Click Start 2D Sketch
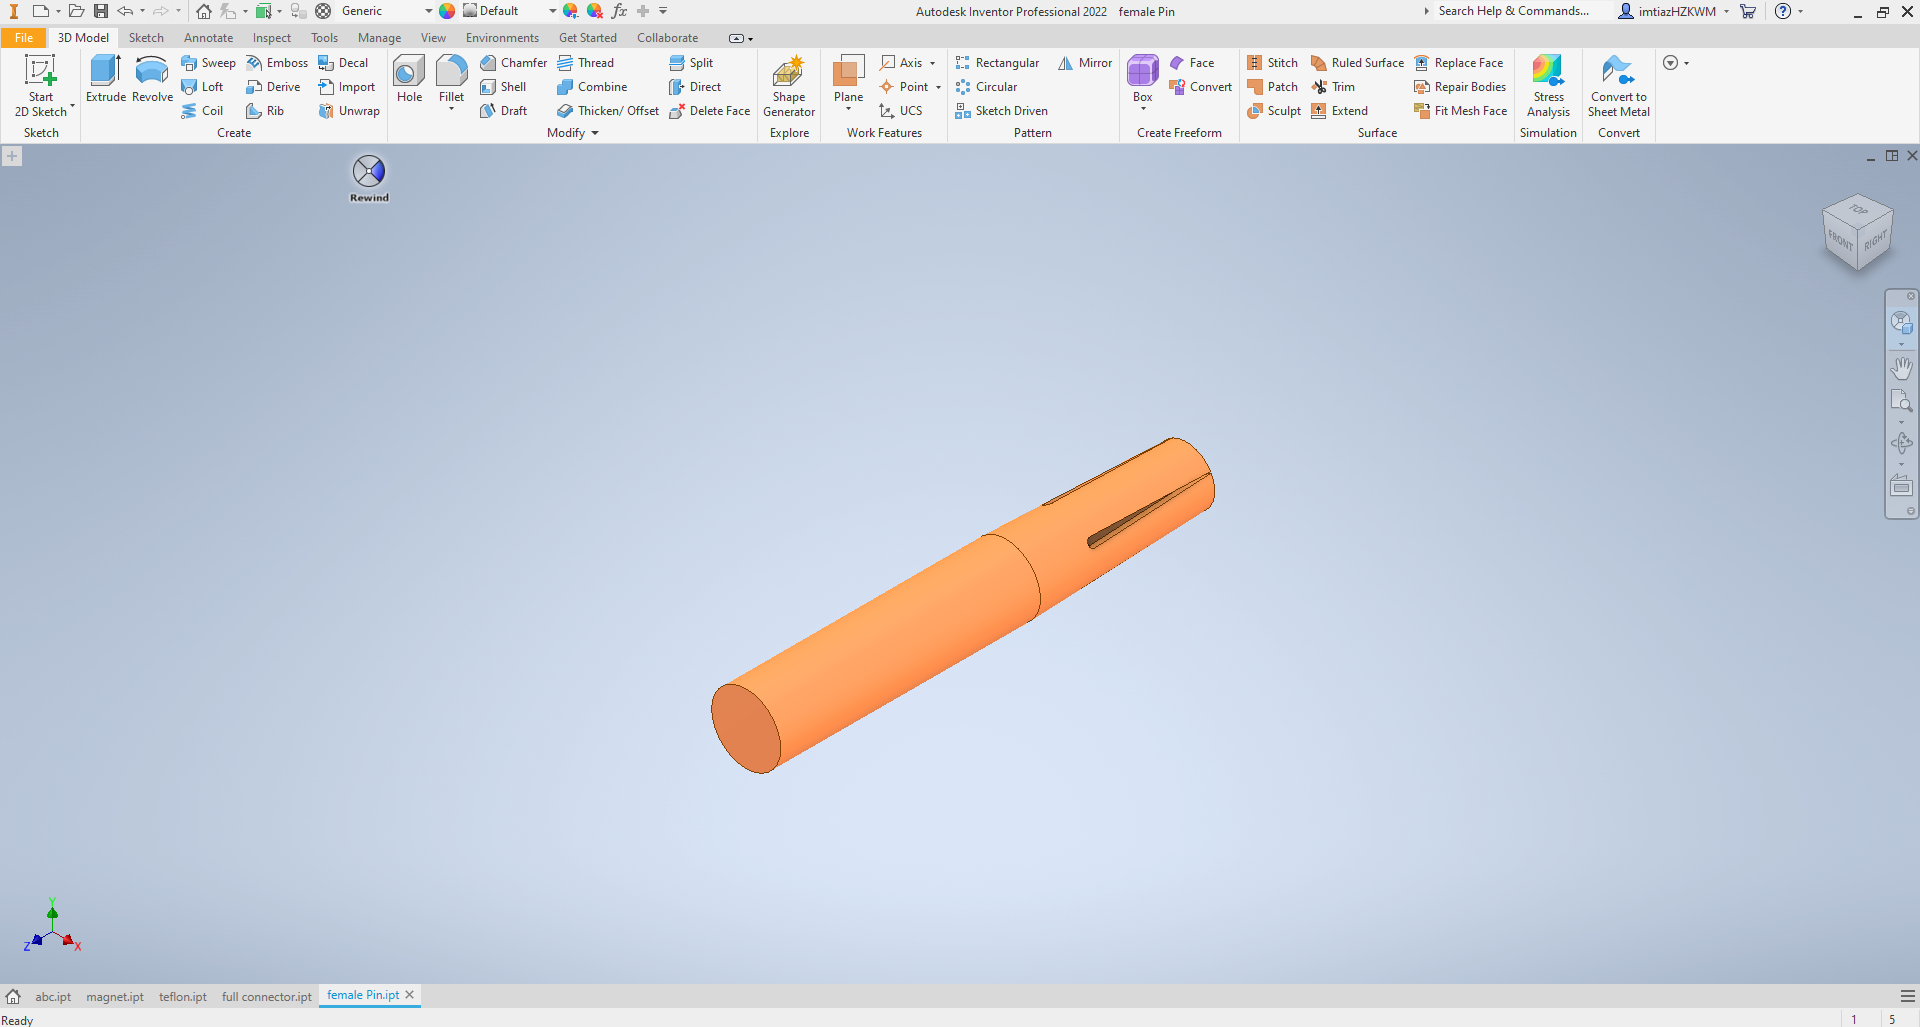The height and width of the screenshot is (1027, 1920). [40, 85]
